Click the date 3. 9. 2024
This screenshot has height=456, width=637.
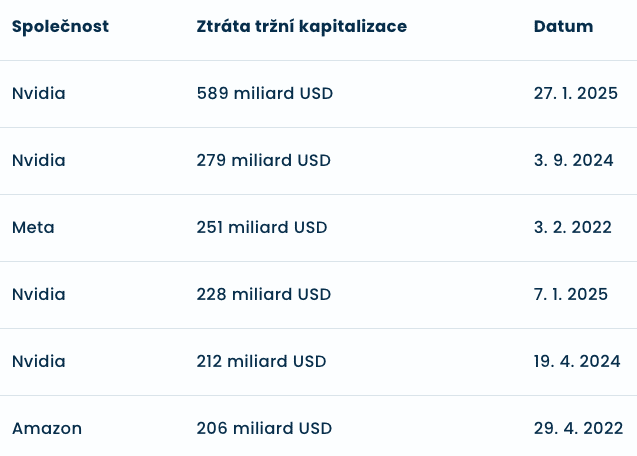pyautogui.click(x=573, y=161)
